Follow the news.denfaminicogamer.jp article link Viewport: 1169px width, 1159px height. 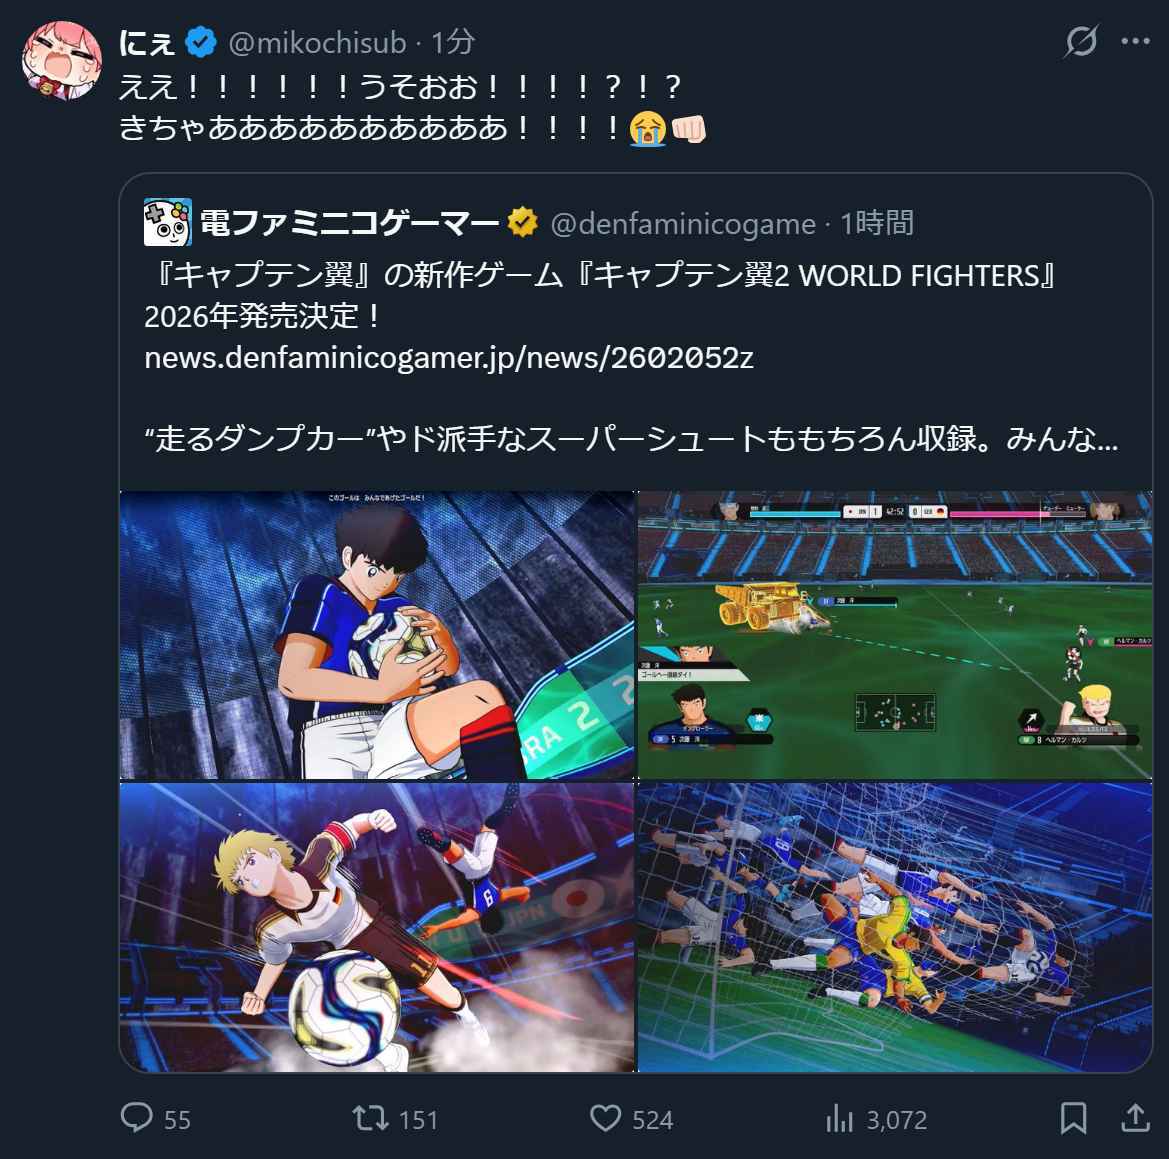[449, 358]
